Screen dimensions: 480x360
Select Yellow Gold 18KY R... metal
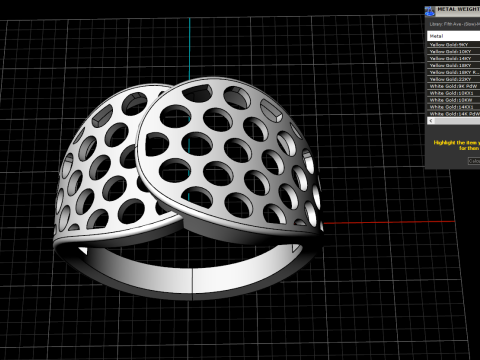coord(454,72)
